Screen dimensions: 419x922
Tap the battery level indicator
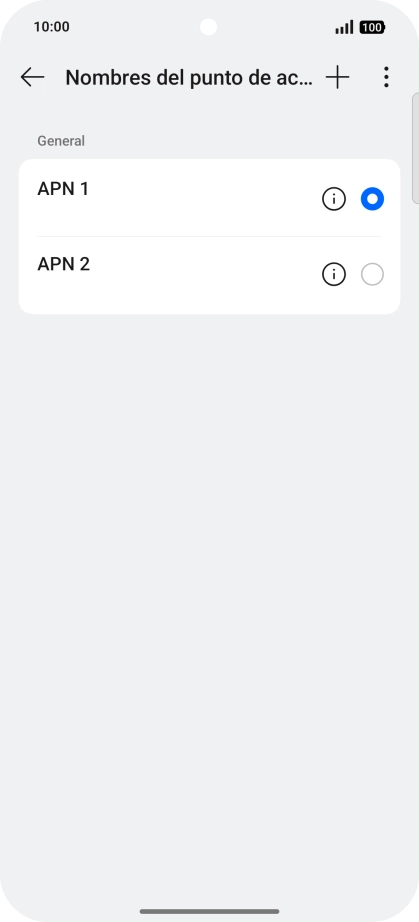[x=372, y=27]
